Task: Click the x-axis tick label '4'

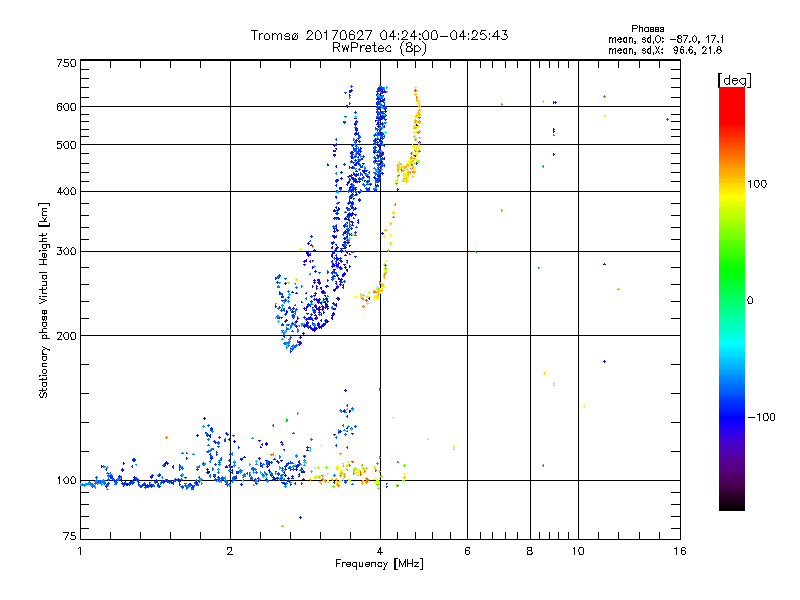Action: coord(379,551)
